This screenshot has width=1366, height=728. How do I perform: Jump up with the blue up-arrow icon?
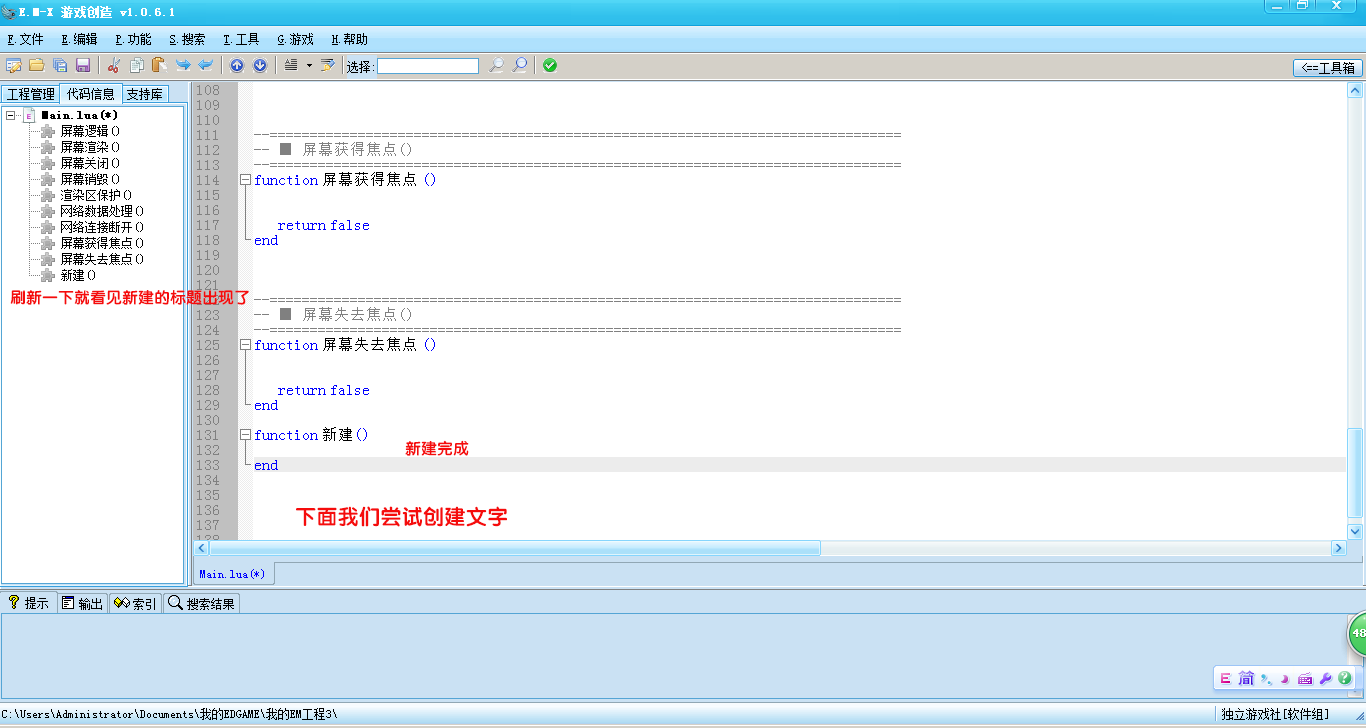coord(237,65)
